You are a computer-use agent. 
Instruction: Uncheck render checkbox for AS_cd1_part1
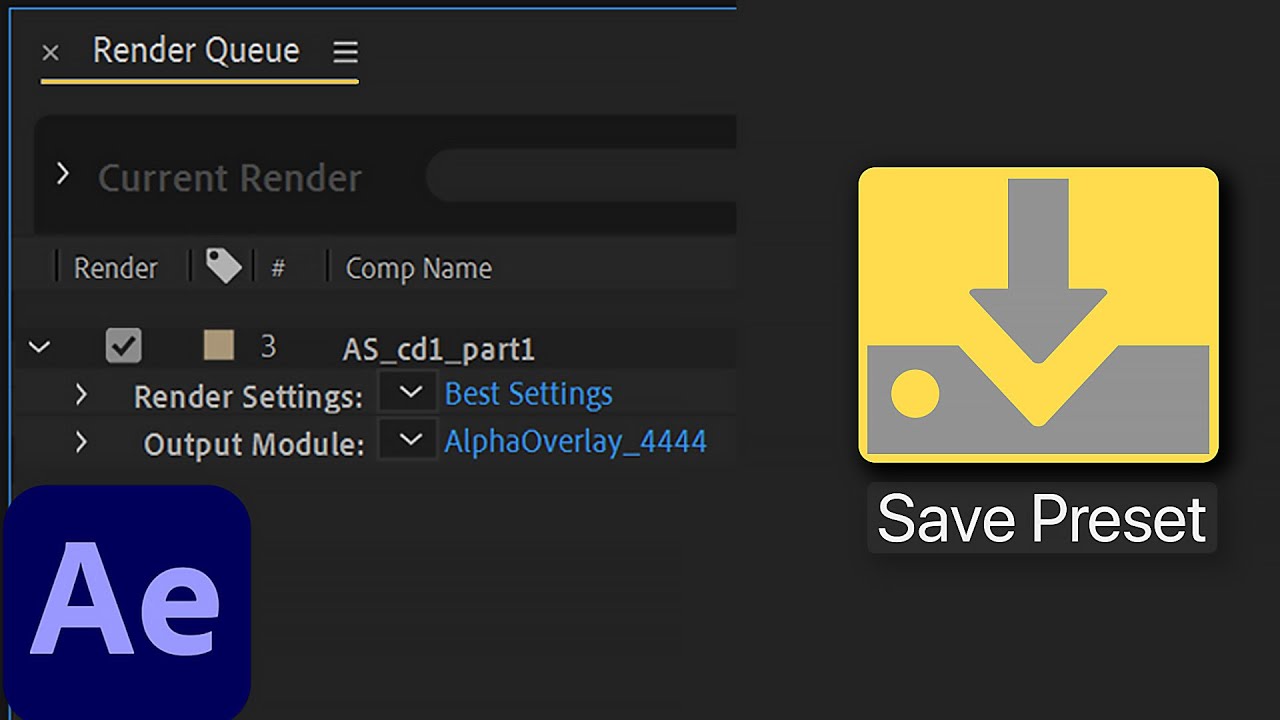click(124, 347)
